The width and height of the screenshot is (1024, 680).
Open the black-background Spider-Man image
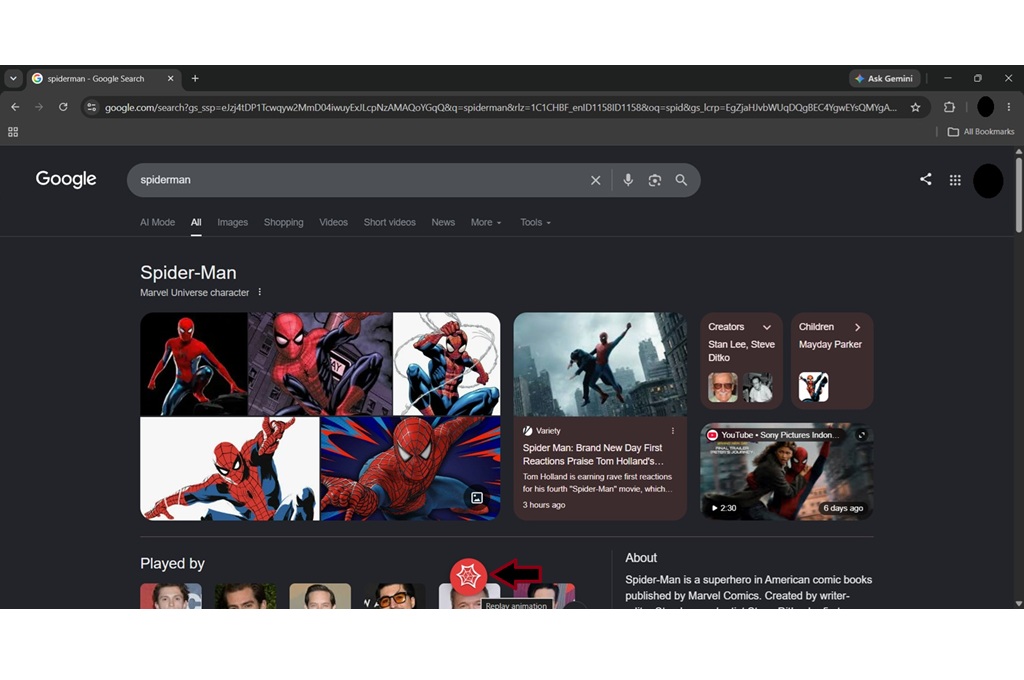(x=193, y=363)
